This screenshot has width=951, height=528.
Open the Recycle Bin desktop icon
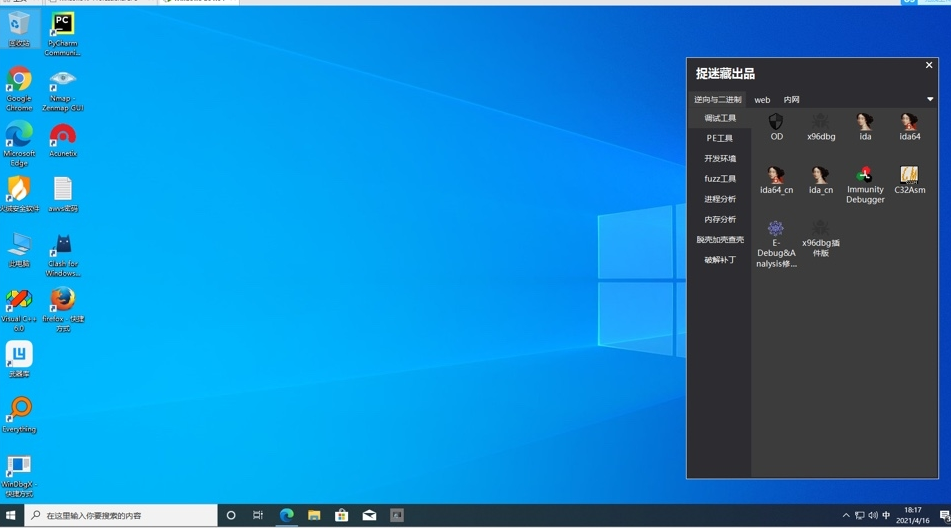(x=19, y=29)
